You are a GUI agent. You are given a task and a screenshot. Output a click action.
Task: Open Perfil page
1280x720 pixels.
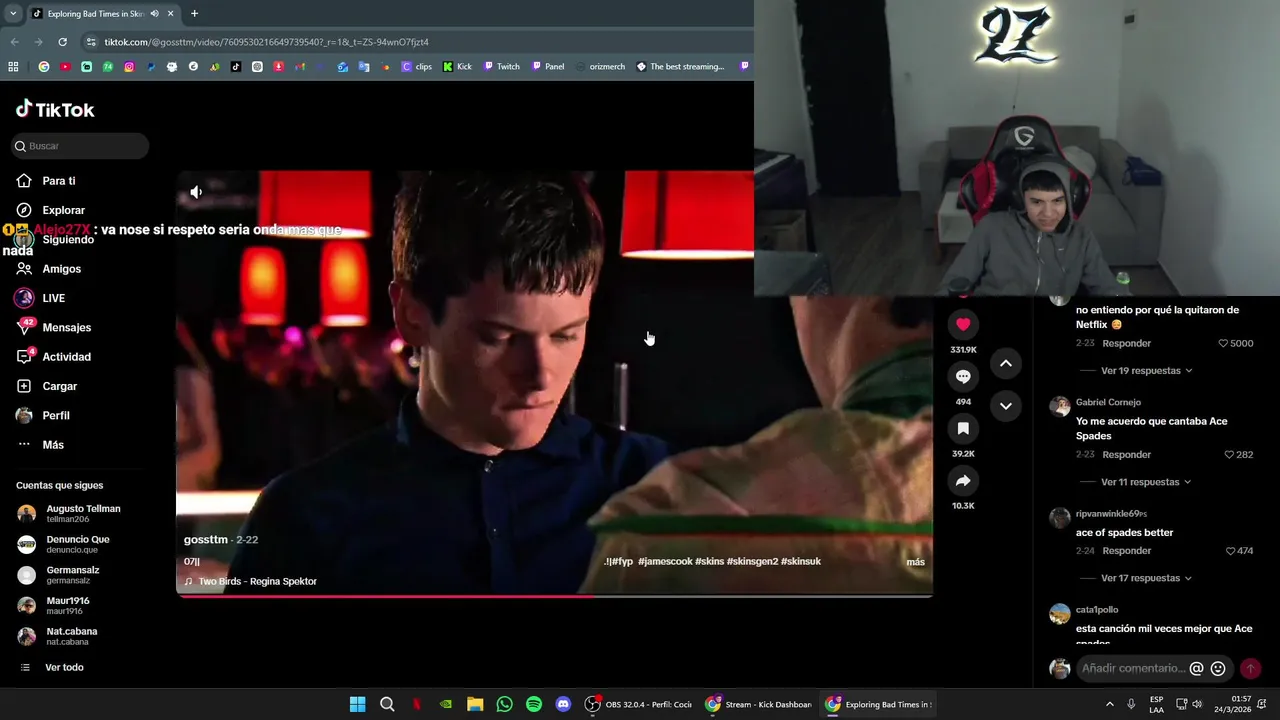click(43, 415)
